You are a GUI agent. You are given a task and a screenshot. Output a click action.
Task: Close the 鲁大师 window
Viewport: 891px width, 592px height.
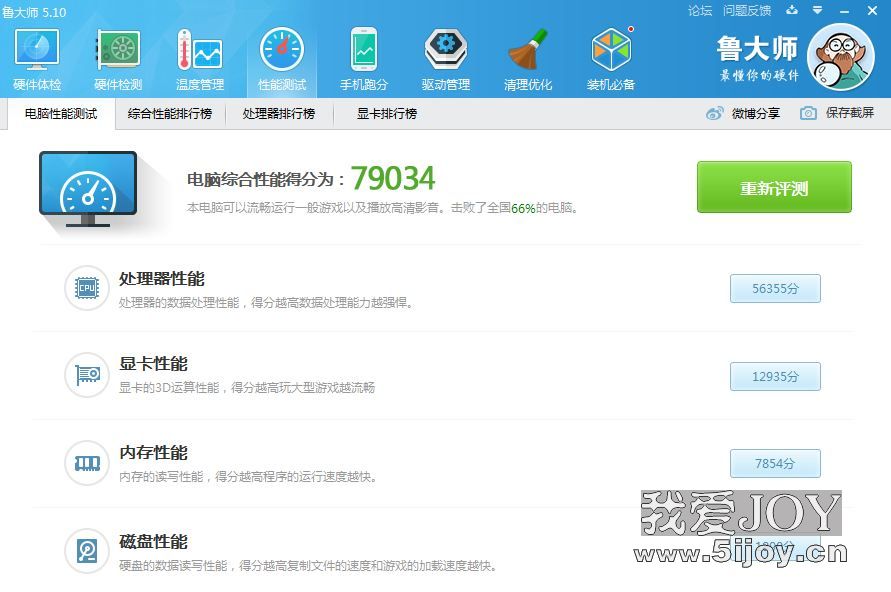872,10
